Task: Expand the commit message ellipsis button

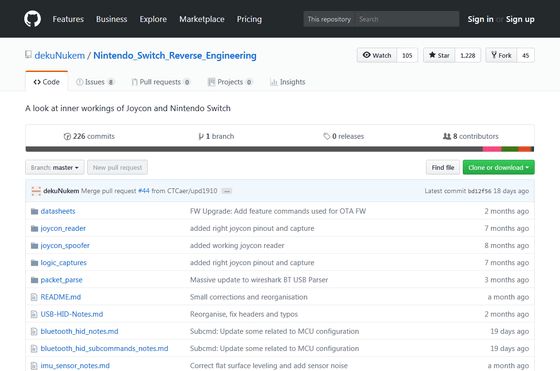Action: (x=227, y=191)
